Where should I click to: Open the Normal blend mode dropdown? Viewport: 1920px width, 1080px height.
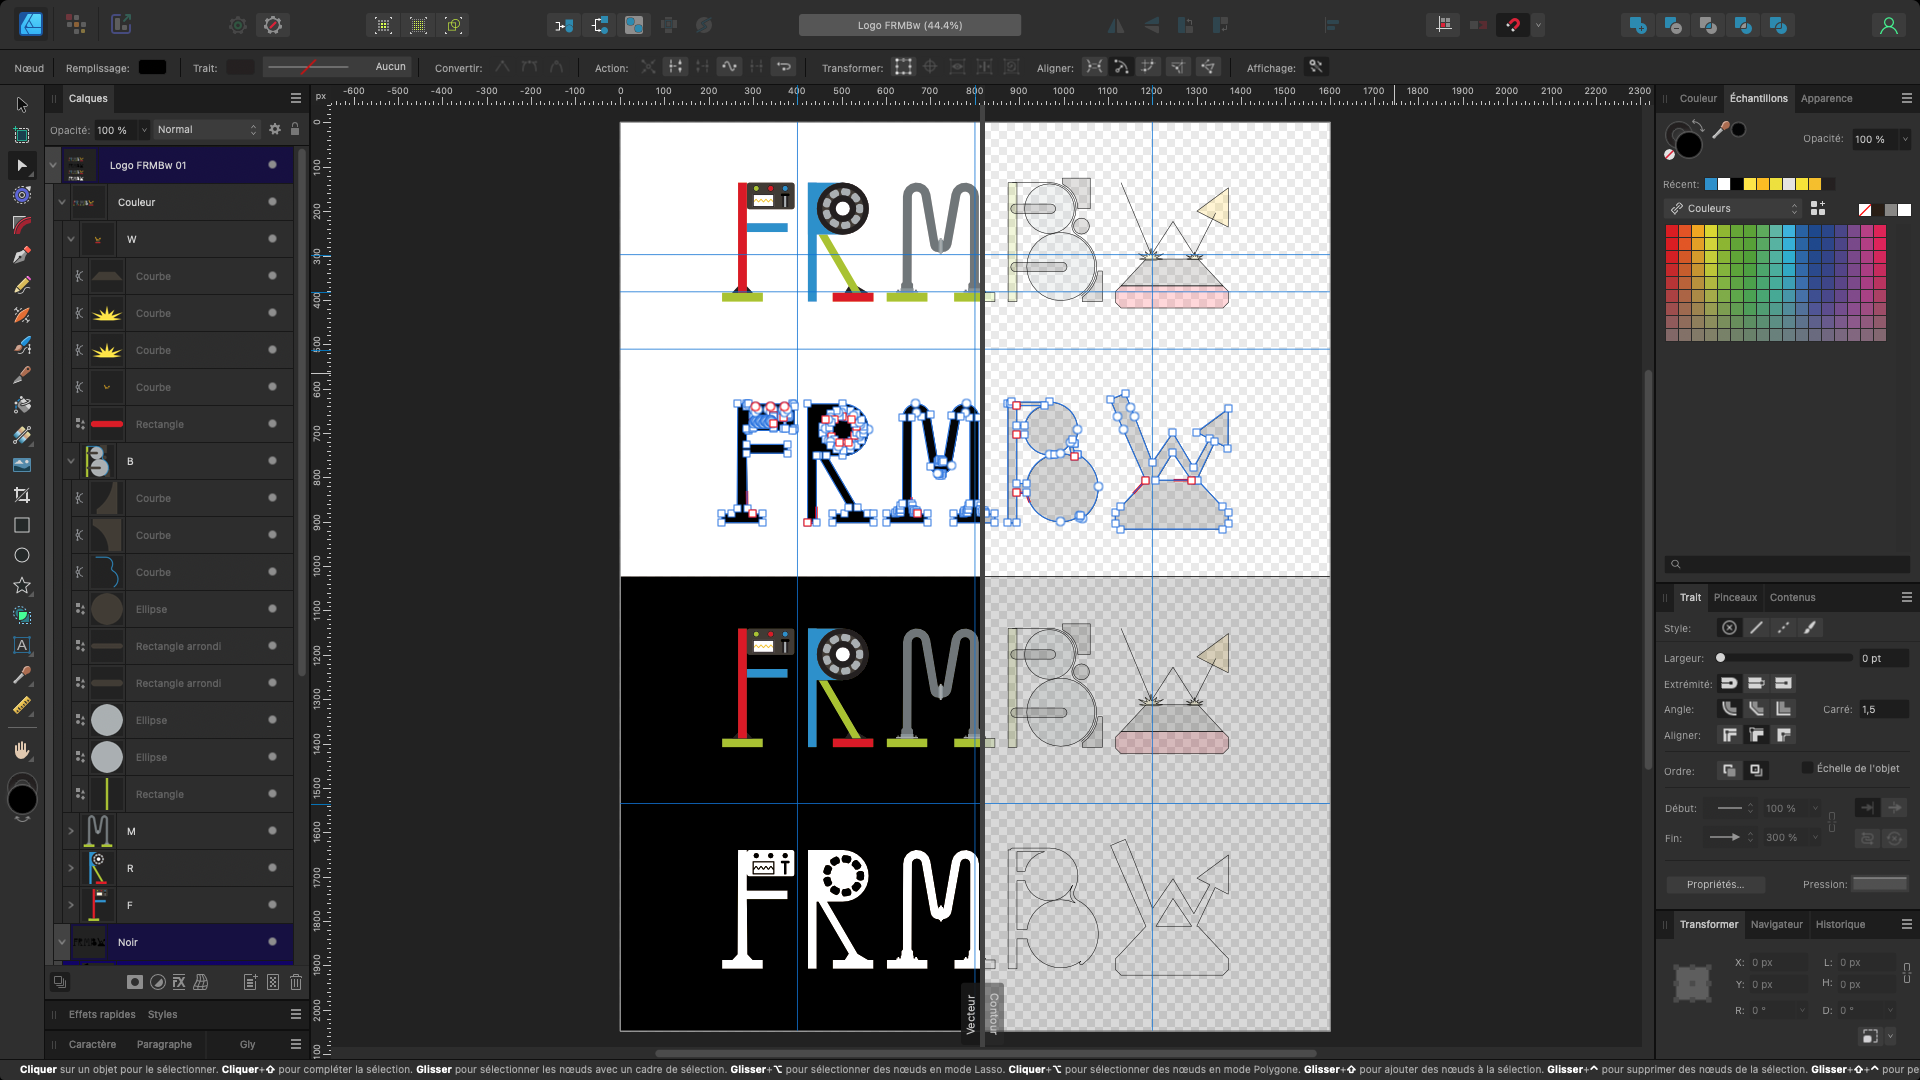tap(206, 129)
